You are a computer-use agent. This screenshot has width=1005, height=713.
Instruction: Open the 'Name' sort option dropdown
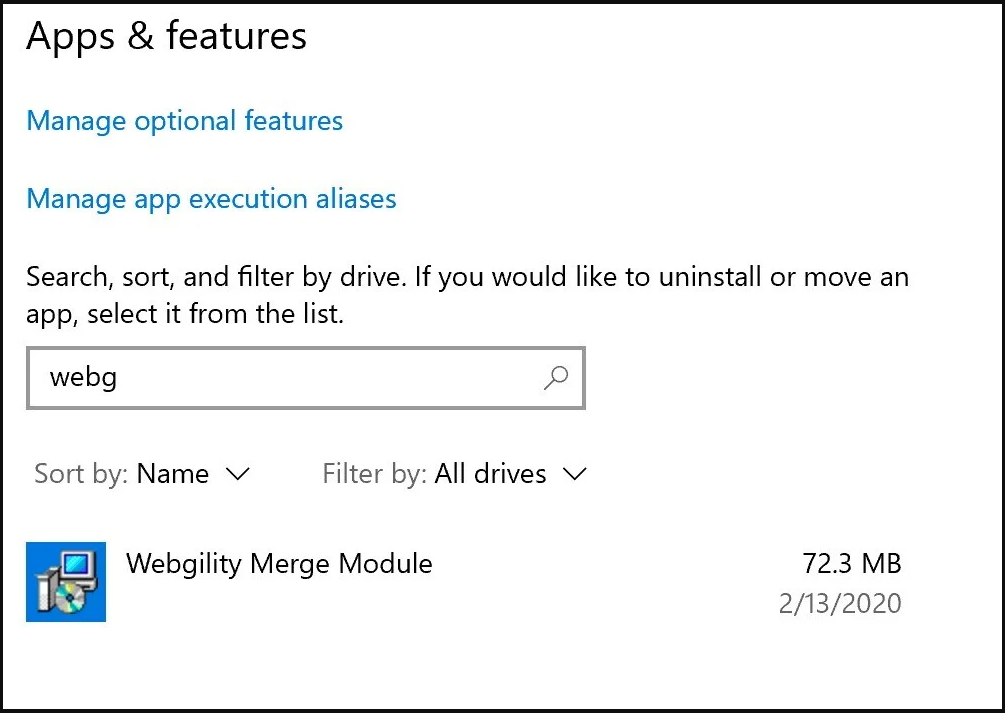(173, 473)
